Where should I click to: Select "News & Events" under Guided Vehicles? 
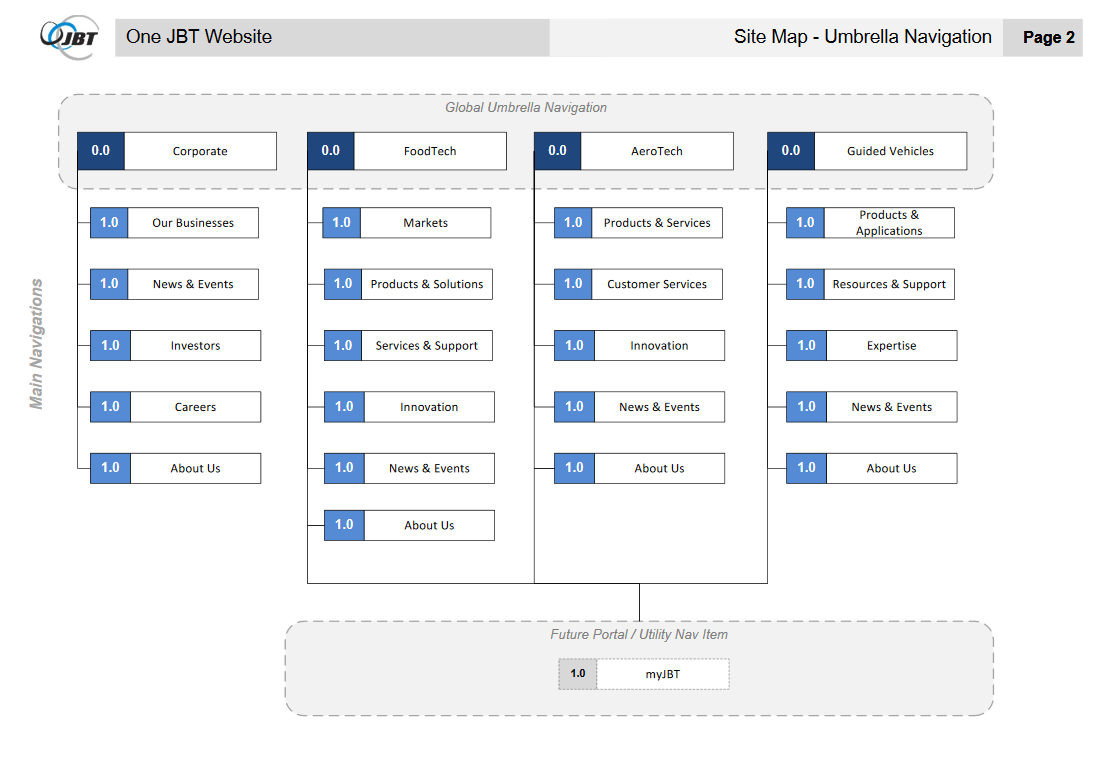point(872,407)
